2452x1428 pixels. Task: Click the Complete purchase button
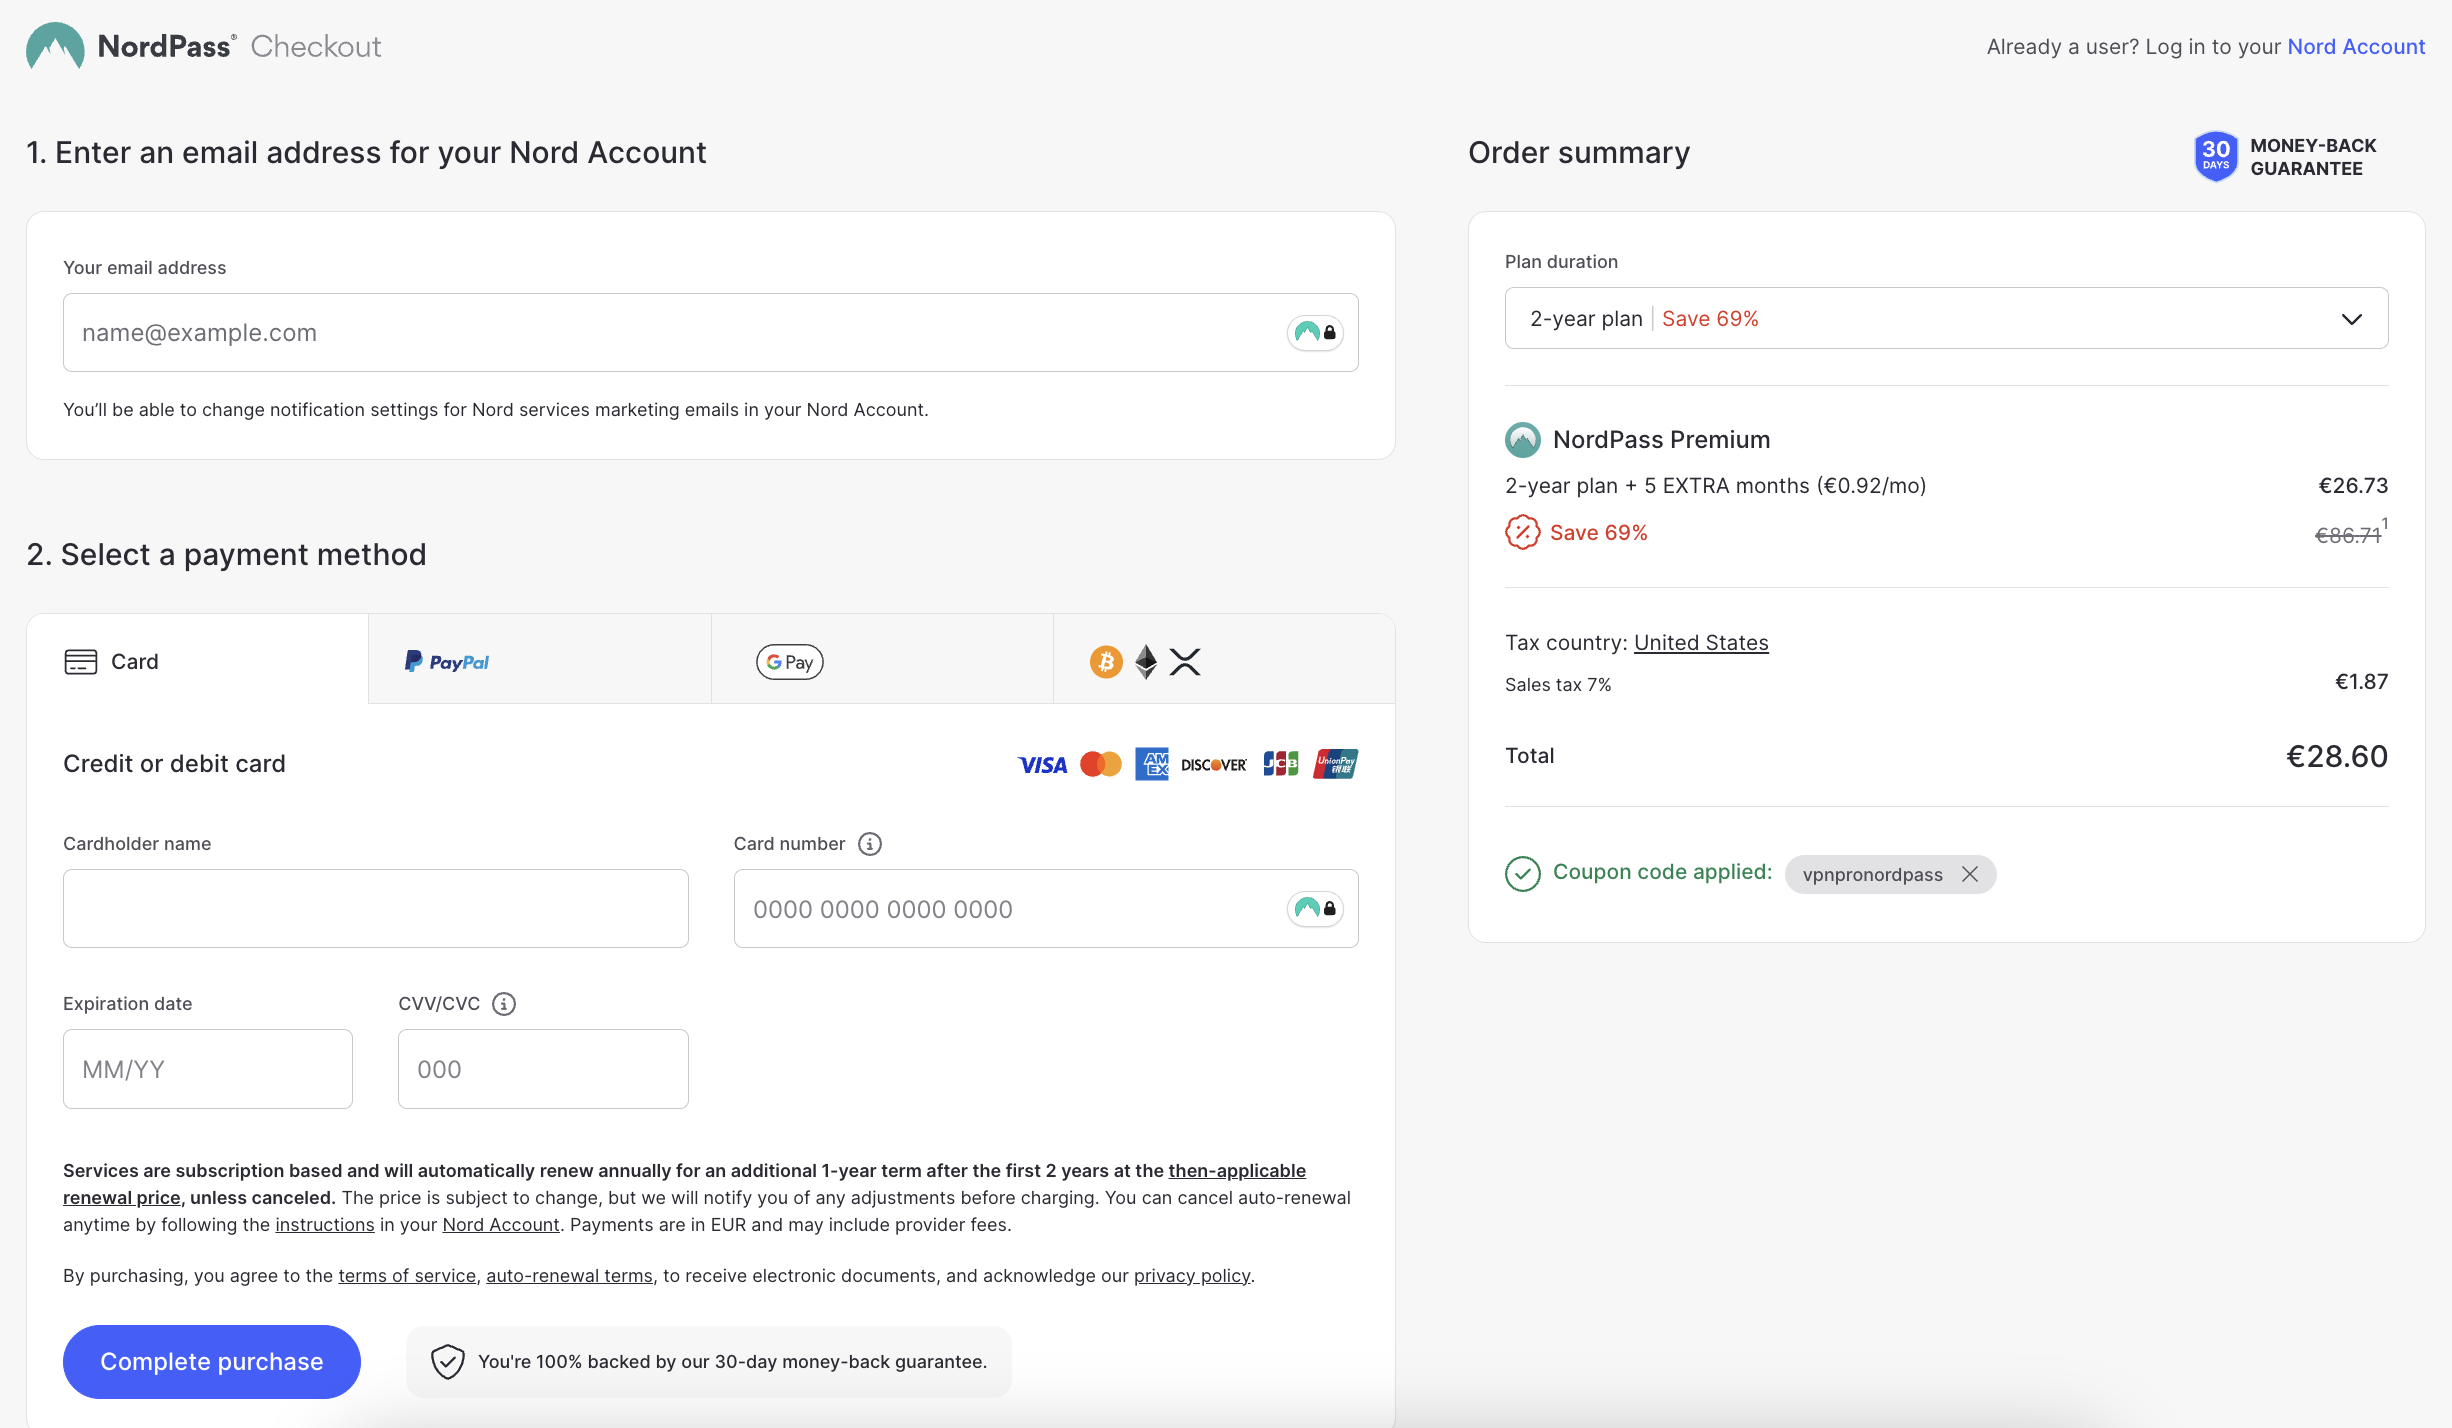click(212, 1362)
